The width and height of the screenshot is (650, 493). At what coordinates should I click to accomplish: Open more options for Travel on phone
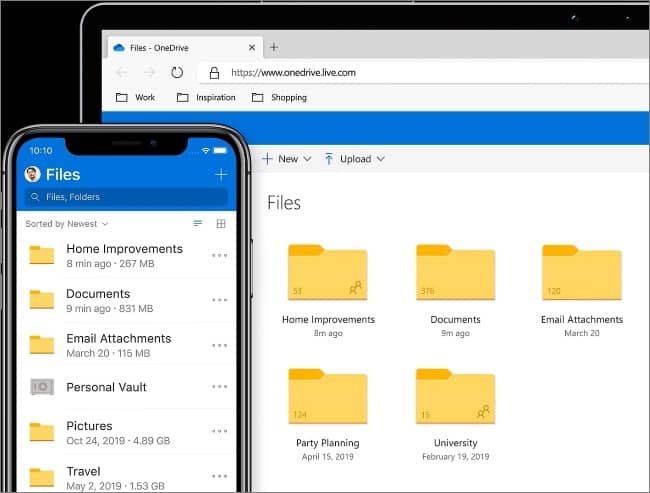click(219, 476)
